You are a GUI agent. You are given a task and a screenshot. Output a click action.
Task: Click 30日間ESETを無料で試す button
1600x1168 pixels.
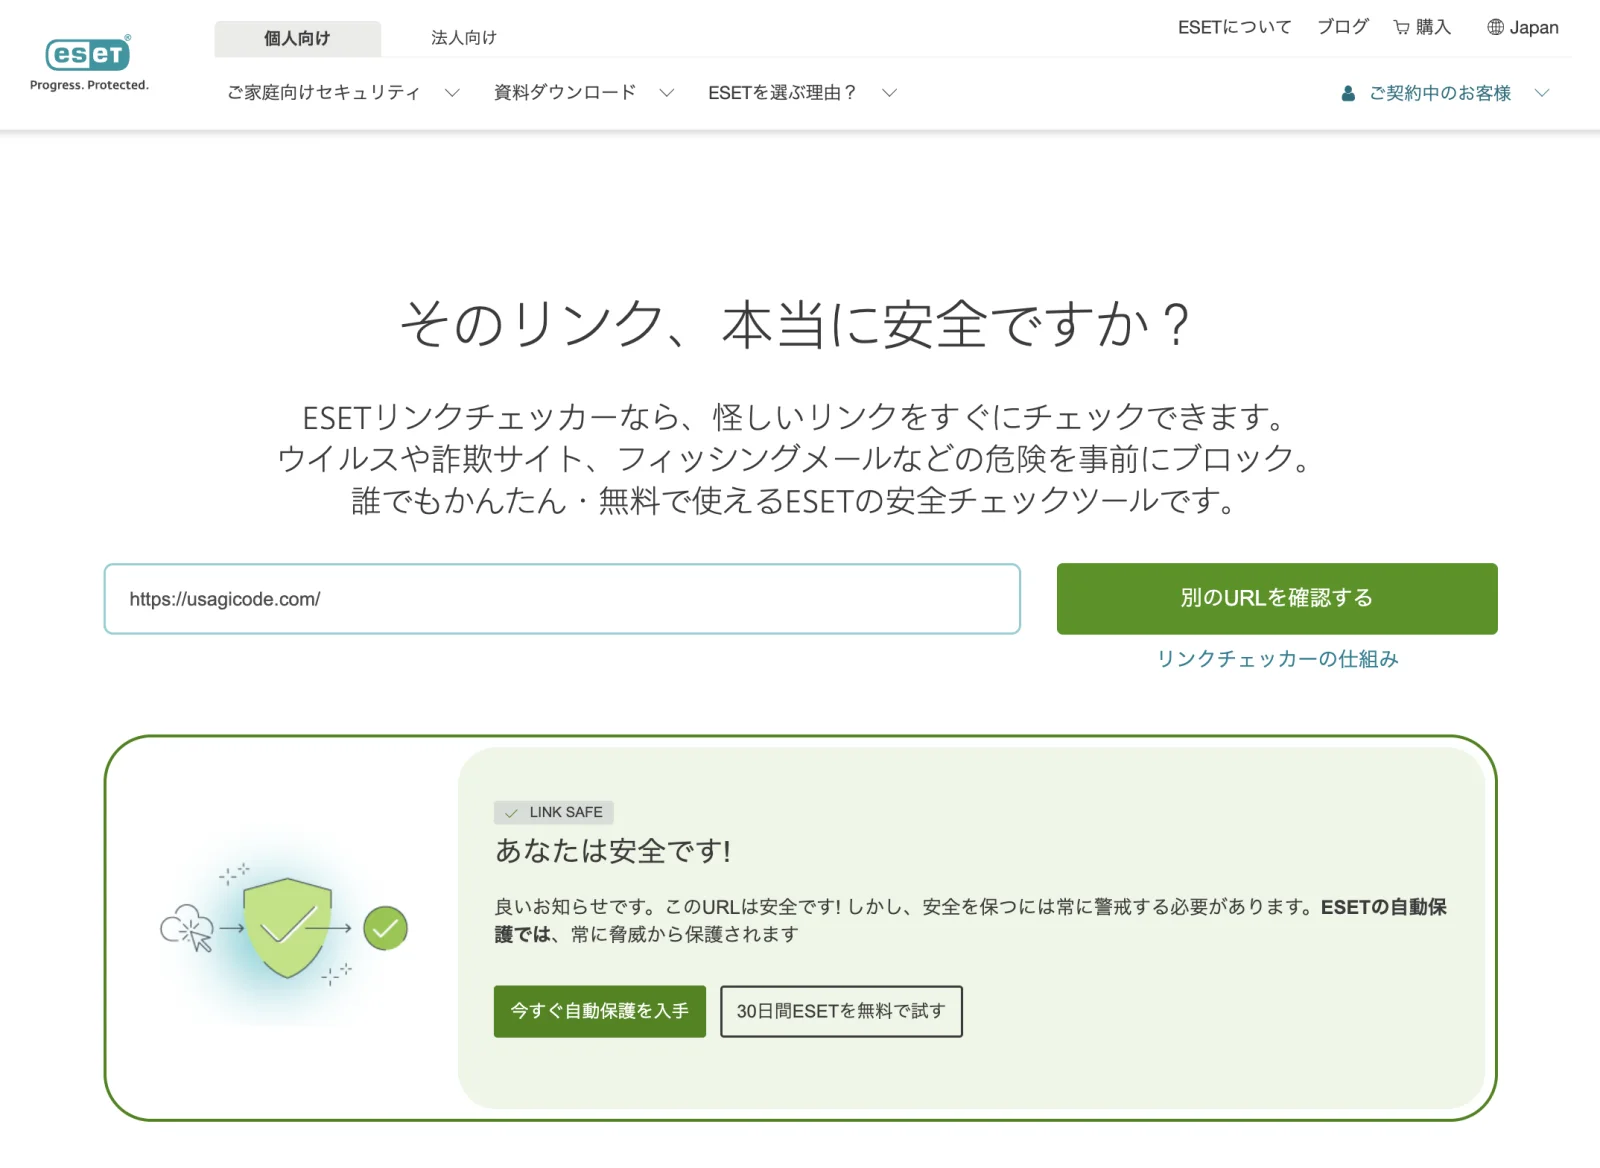coord(841,1011)
